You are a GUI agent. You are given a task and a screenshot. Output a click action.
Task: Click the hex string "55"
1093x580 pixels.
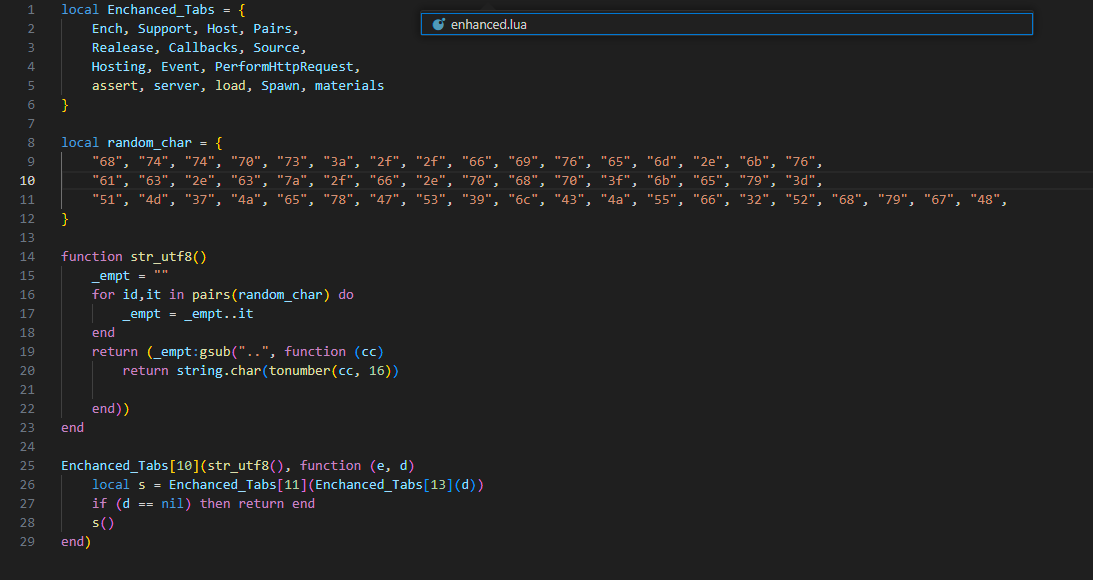point(662,199)
